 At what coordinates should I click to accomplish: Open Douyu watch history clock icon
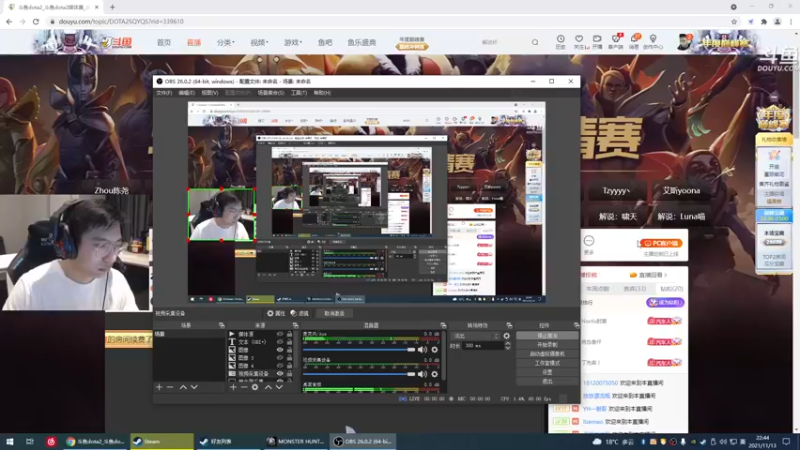[x=560, y=42]
